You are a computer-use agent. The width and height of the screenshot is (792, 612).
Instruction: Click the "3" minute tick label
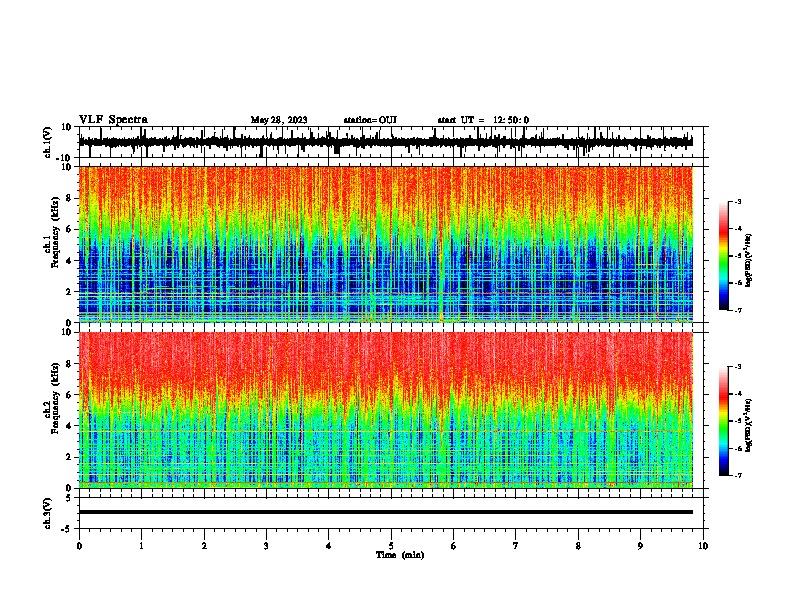tap(266, 546)
